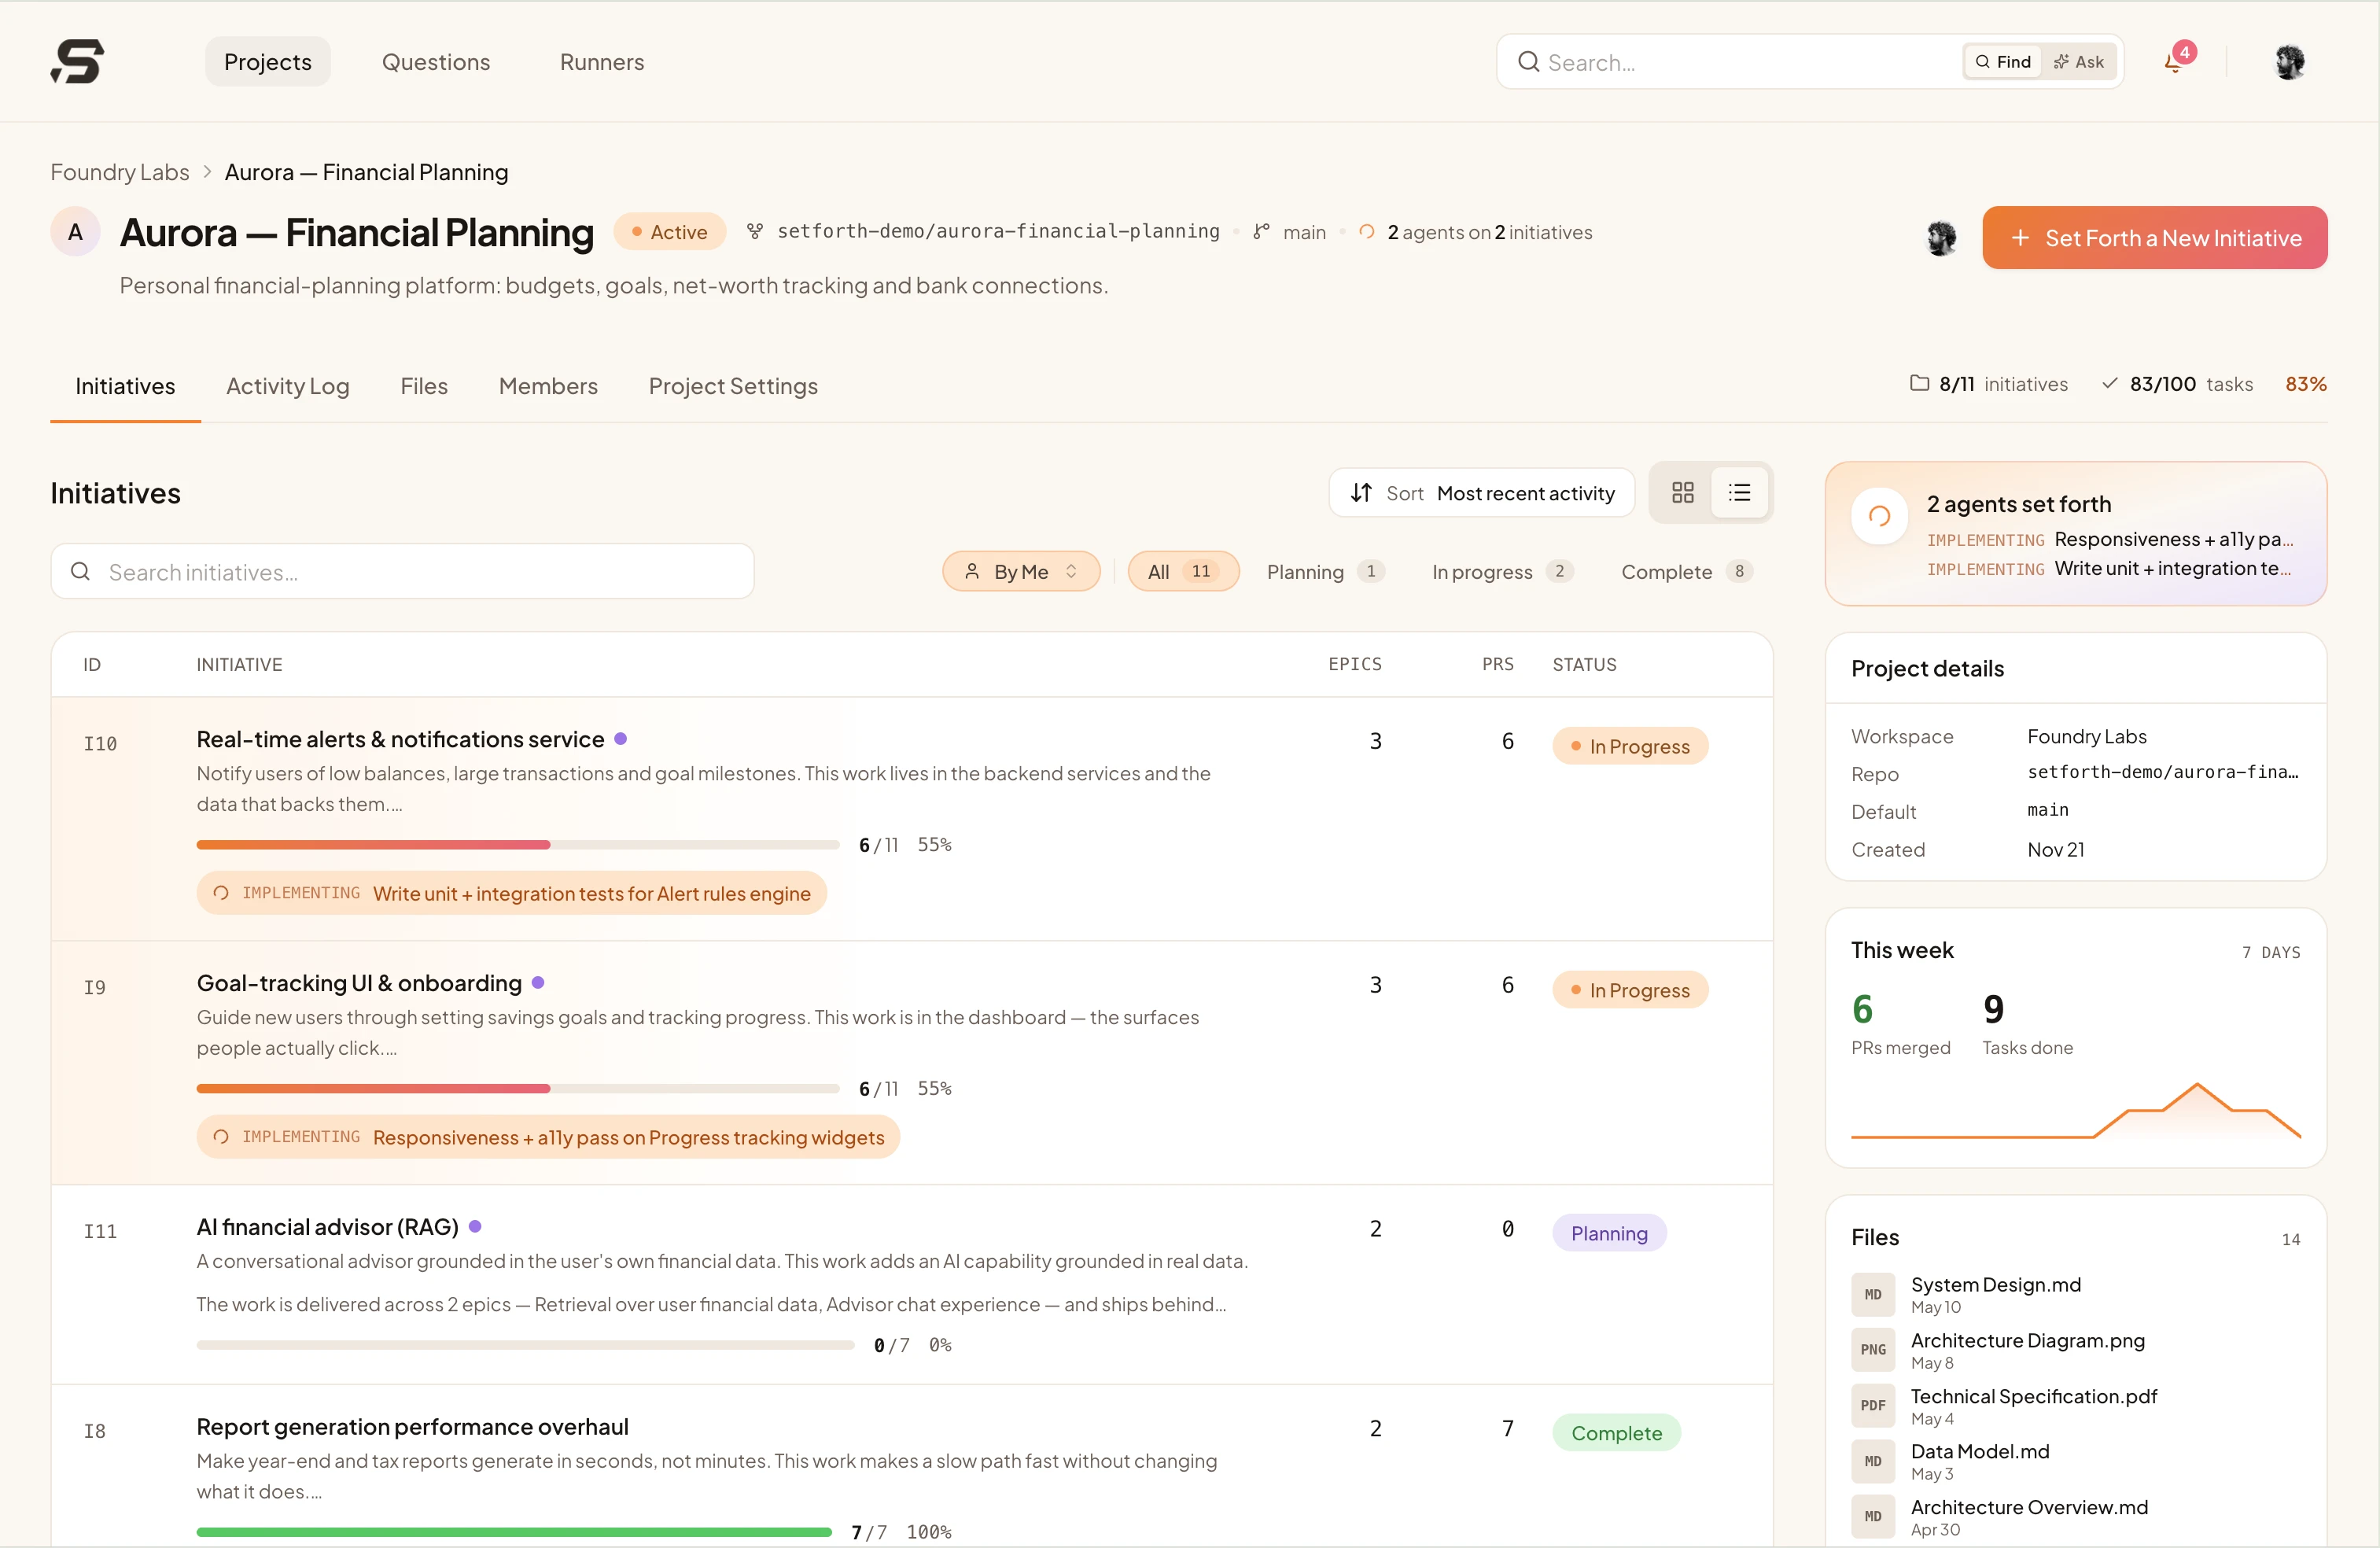Click the MD icon for Data Model.md
Screen dimensions: 2380x1548
pos(1872,1461)
